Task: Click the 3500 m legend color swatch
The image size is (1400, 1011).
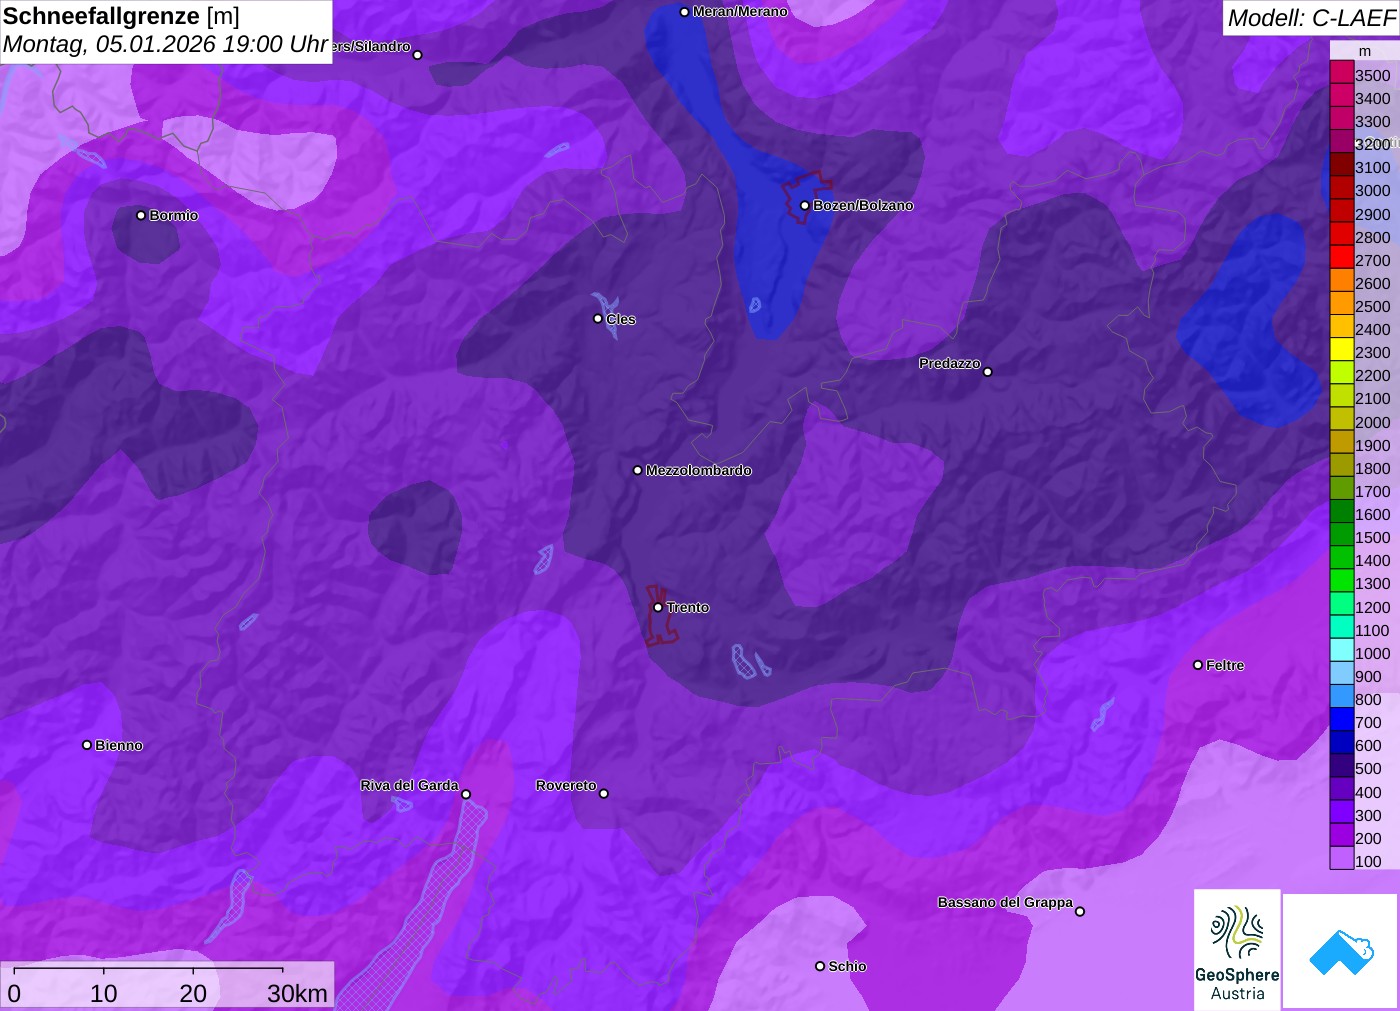Action: (1342, 73)
